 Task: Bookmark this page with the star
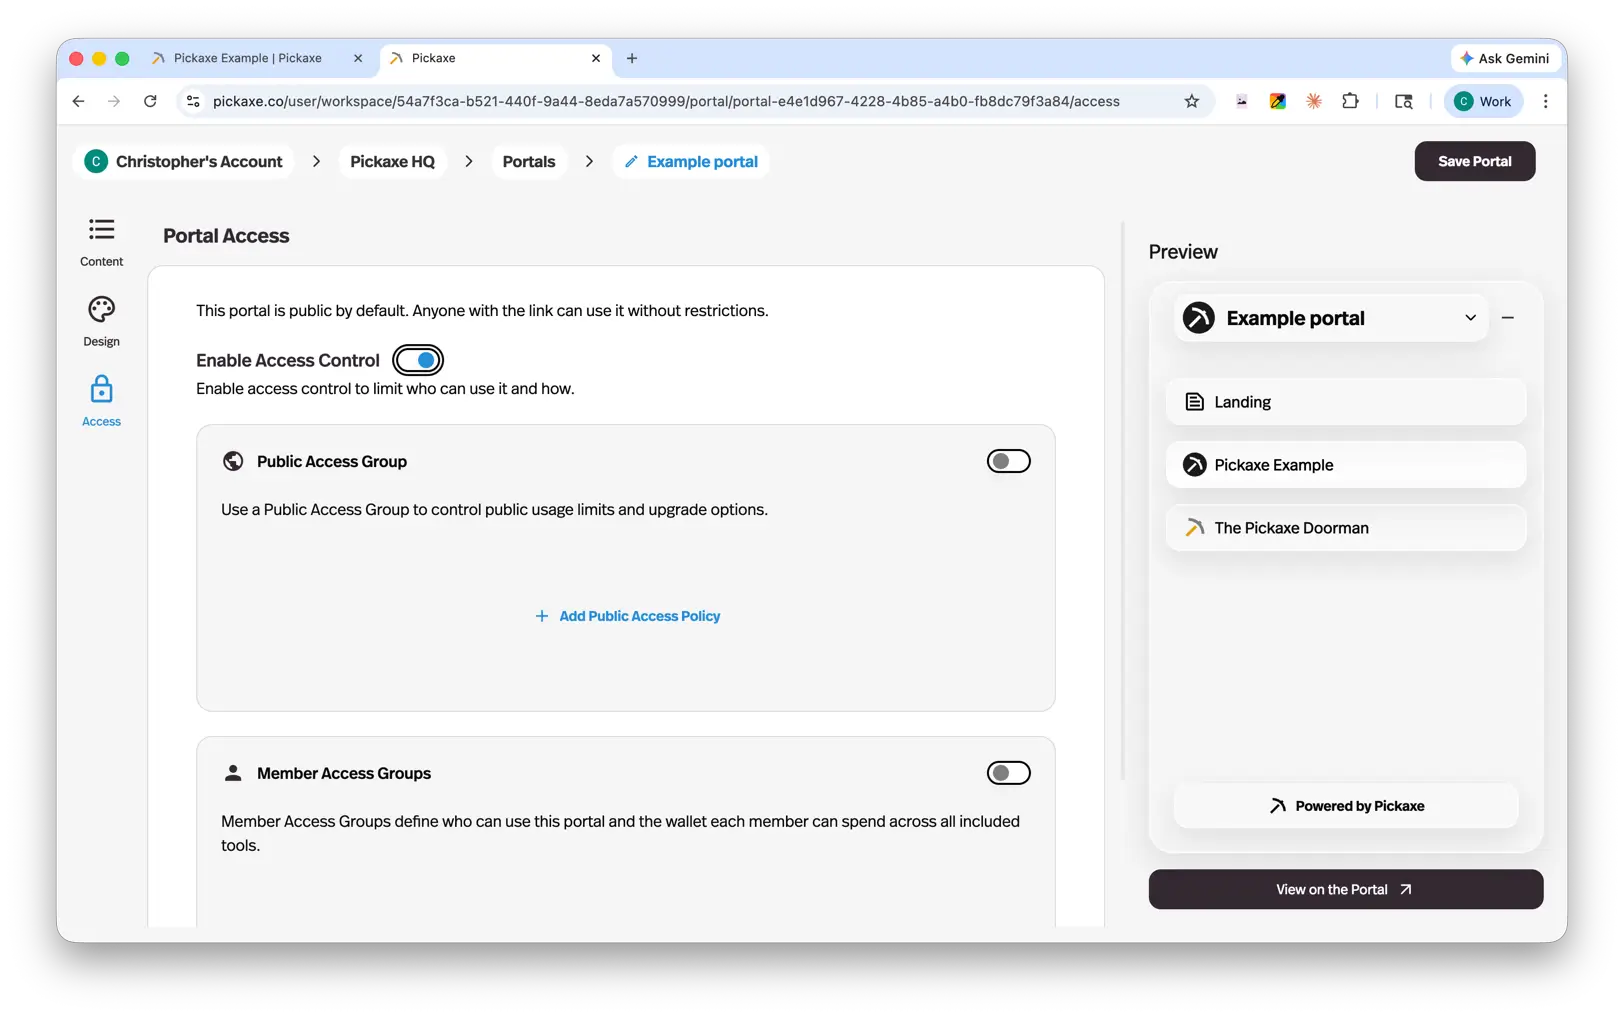pos(1191,101)
